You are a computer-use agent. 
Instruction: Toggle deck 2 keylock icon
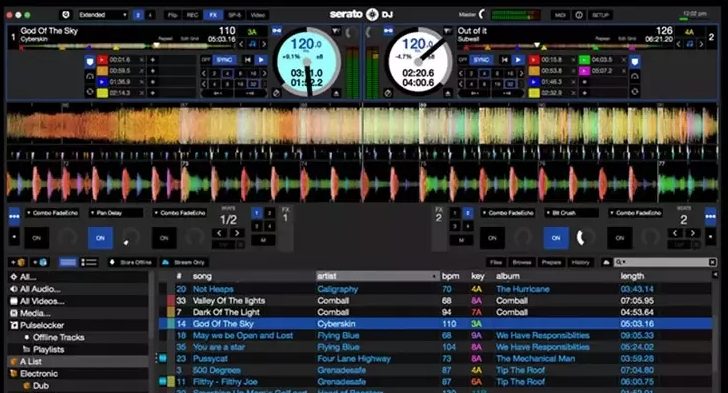[389, 31]
